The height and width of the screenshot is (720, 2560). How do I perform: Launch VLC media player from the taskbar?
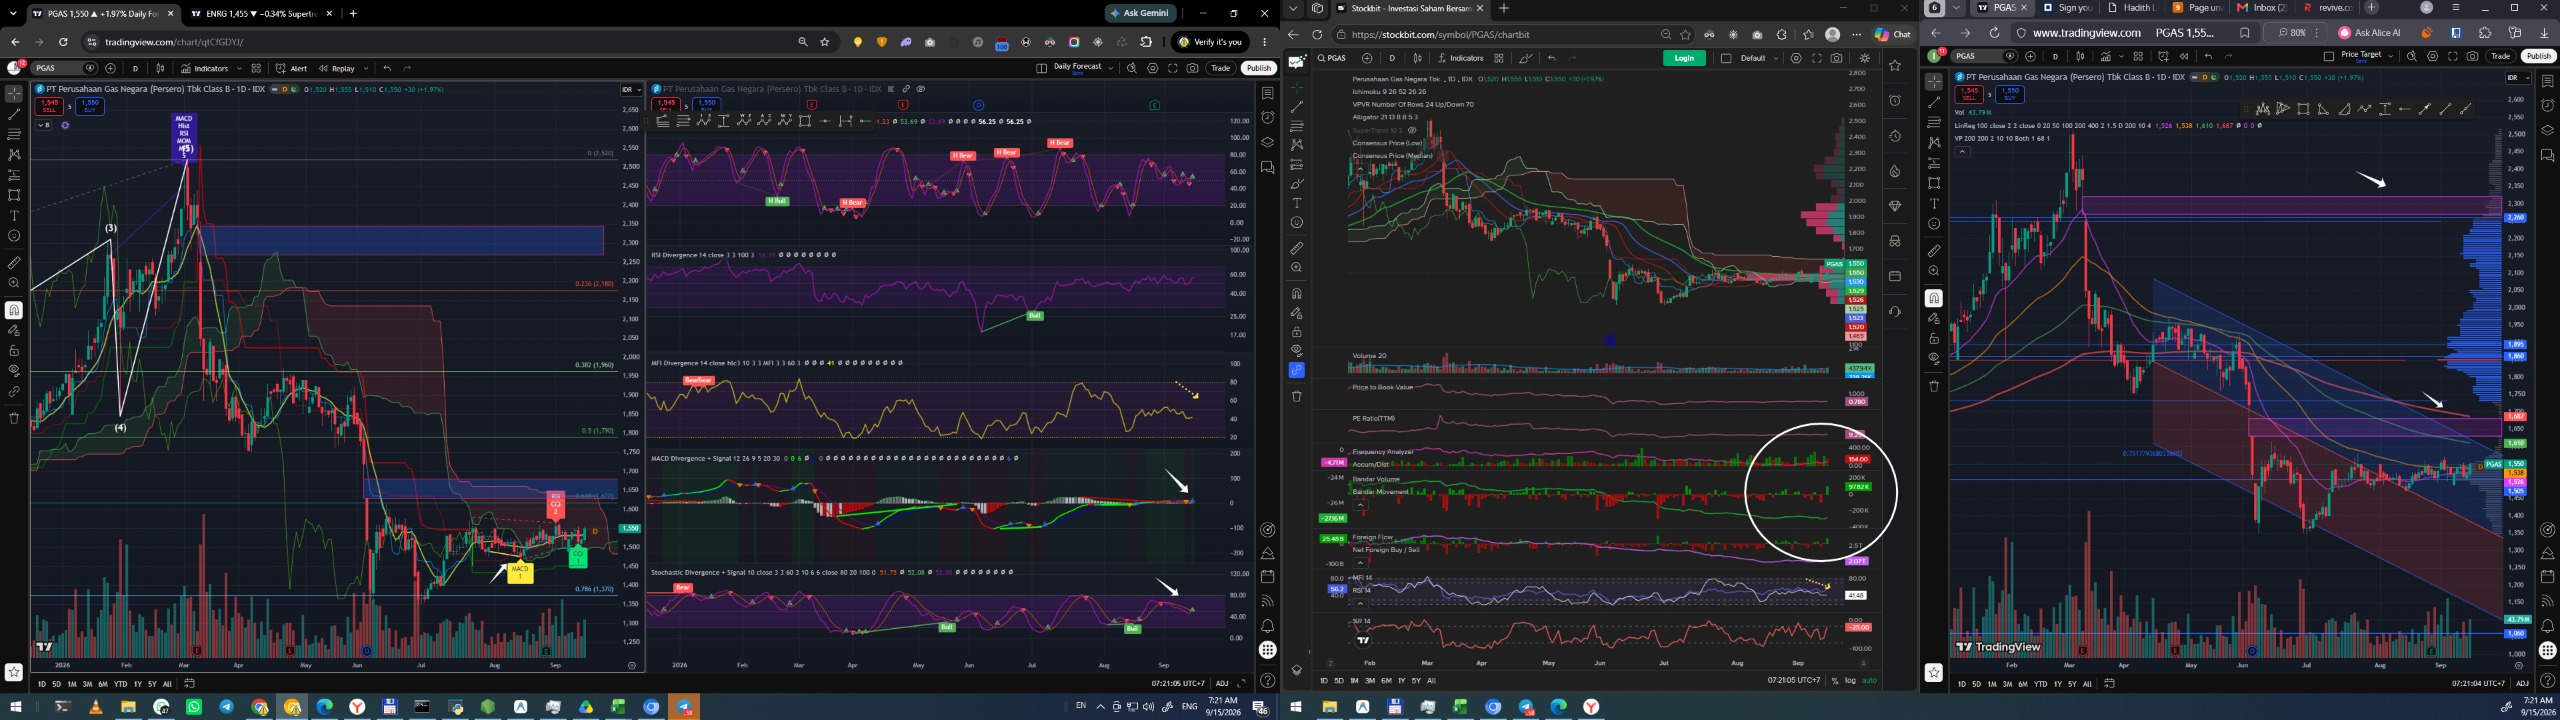[96, 707]
